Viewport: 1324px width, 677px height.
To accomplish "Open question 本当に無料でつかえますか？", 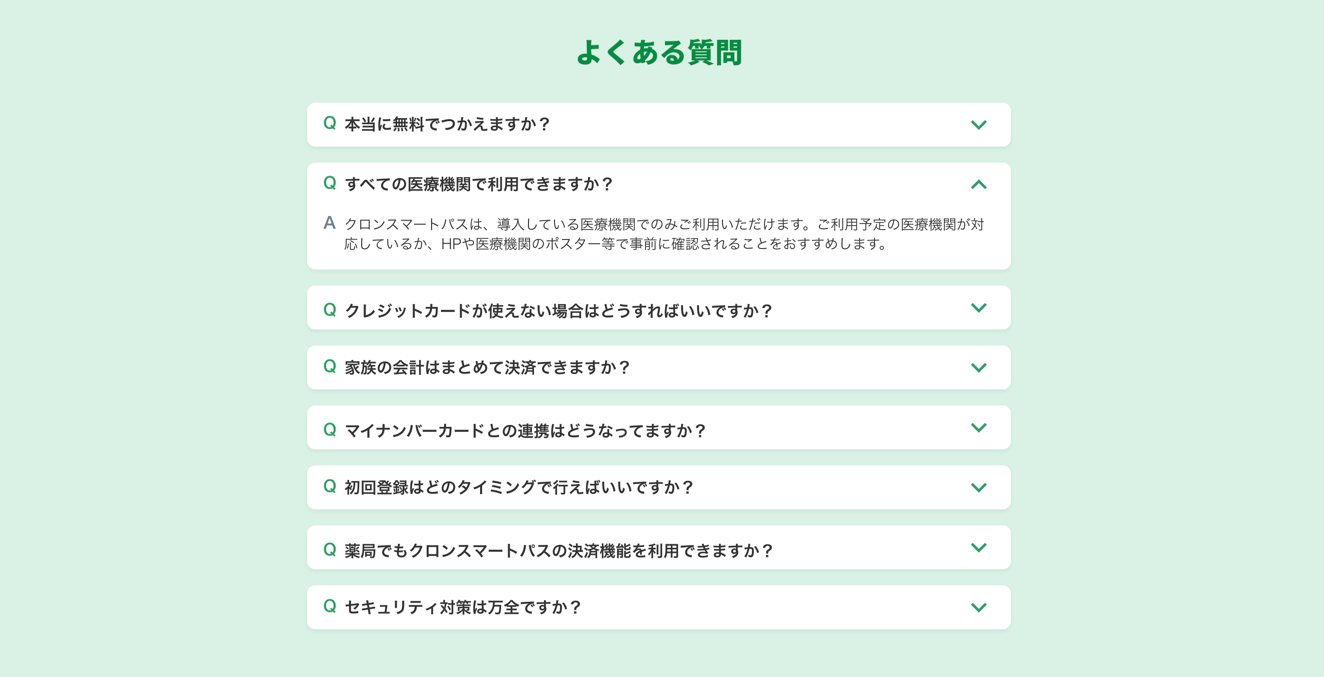I will [x=659, y=125].
